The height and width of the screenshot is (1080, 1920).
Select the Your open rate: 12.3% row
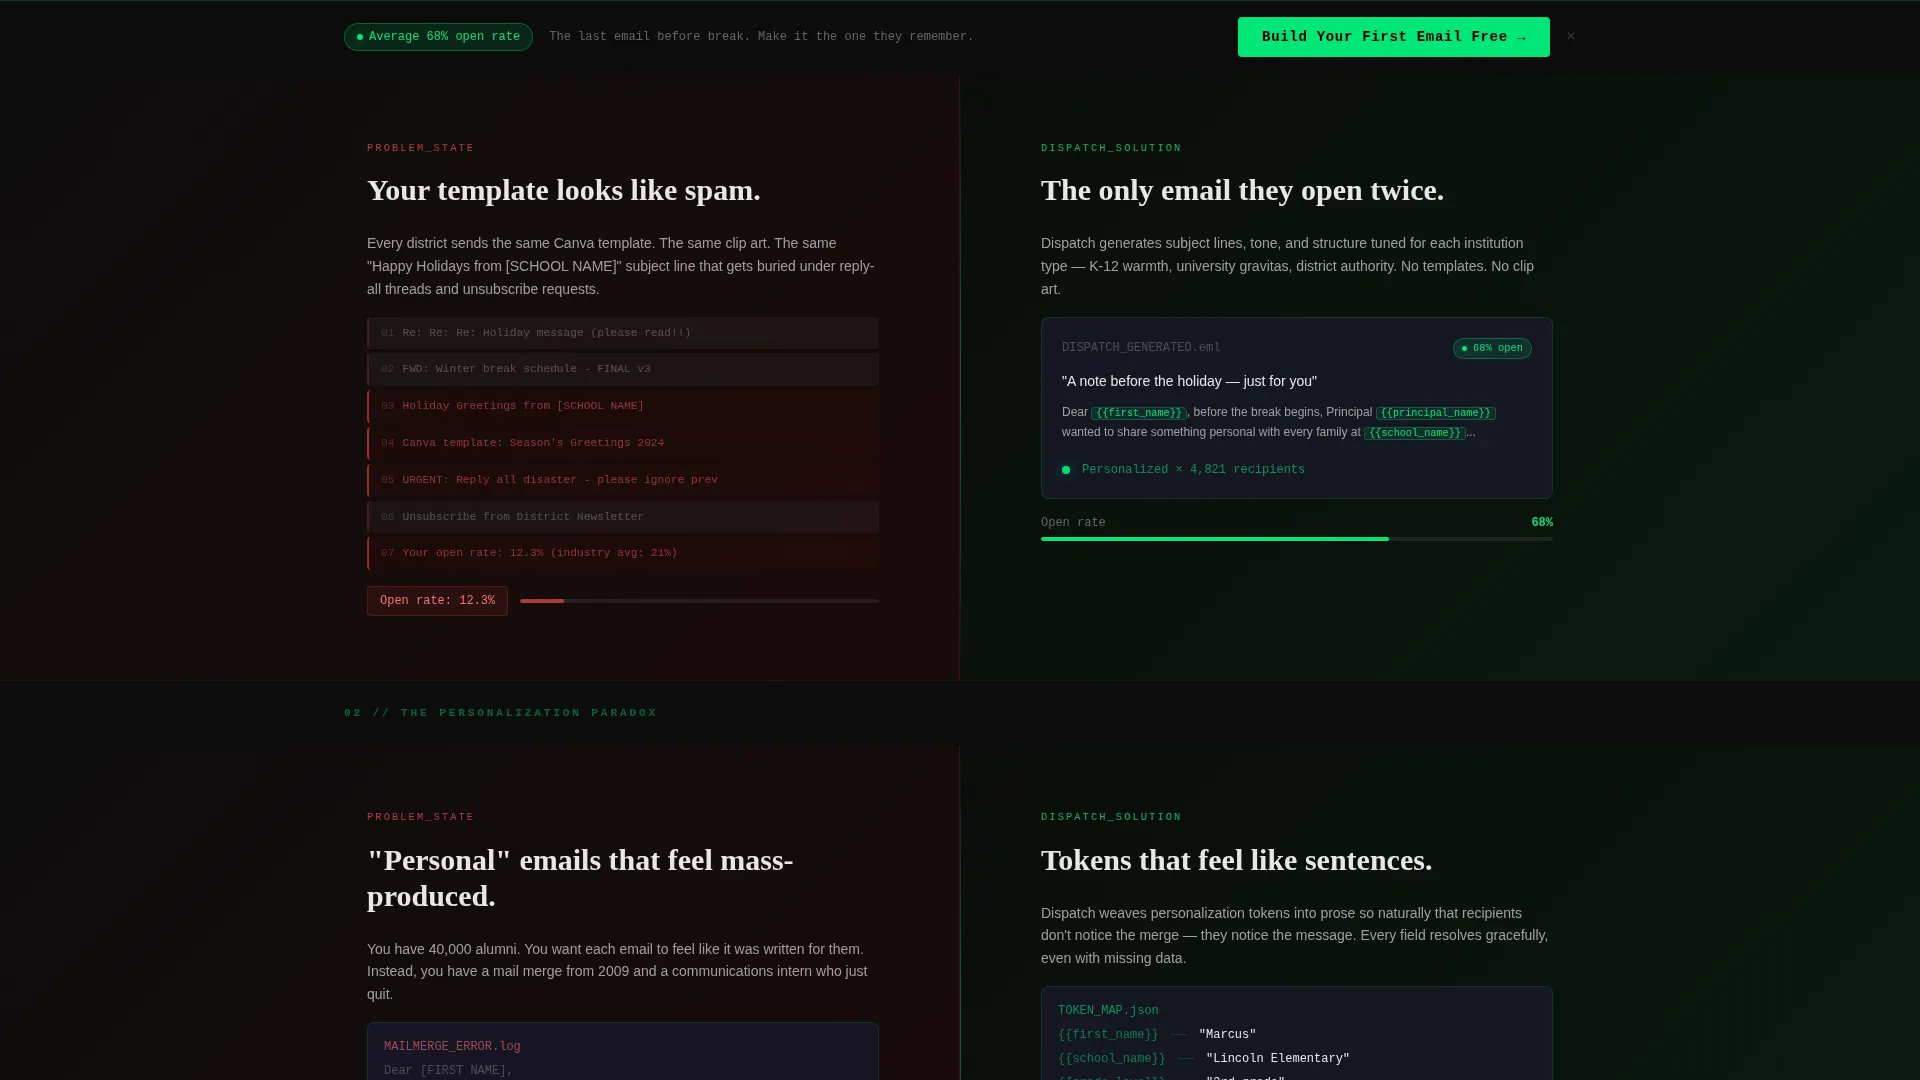(623, 553)
